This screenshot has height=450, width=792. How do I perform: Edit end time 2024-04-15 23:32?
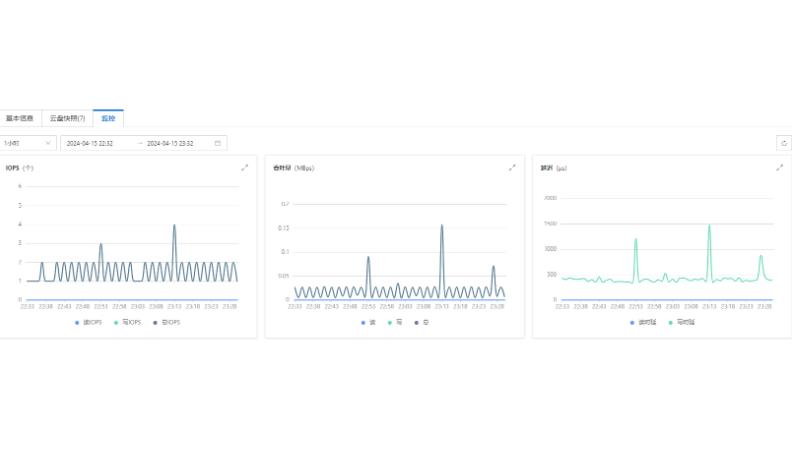pos(170,143)
